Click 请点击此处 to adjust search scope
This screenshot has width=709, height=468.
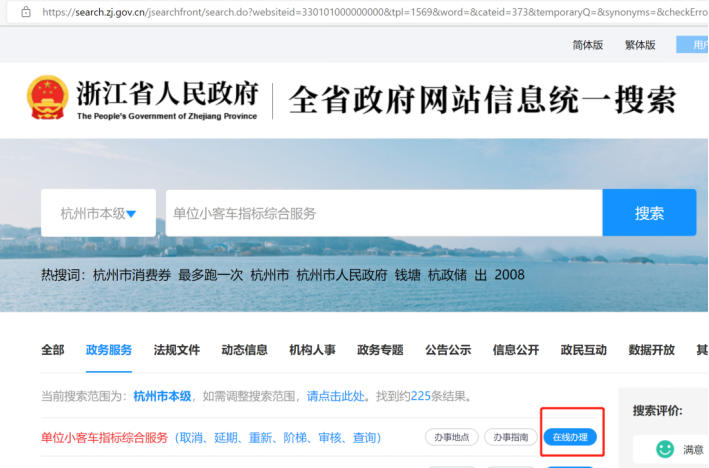point(336,396)
